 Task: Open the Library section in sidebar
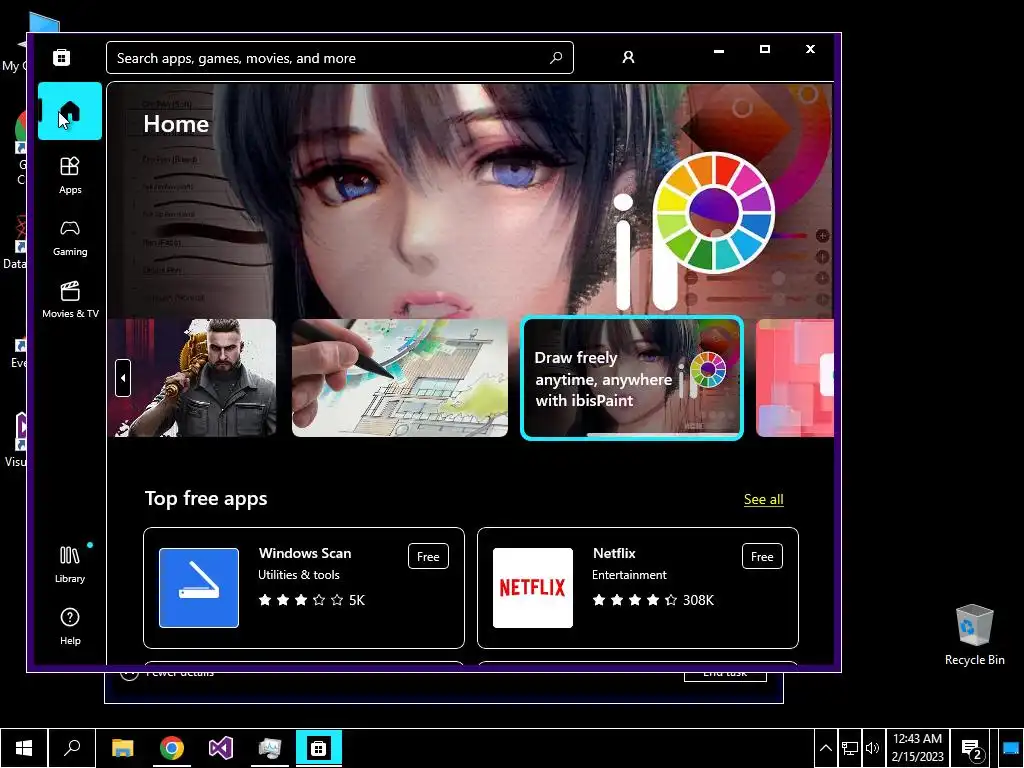pos(70,565)
